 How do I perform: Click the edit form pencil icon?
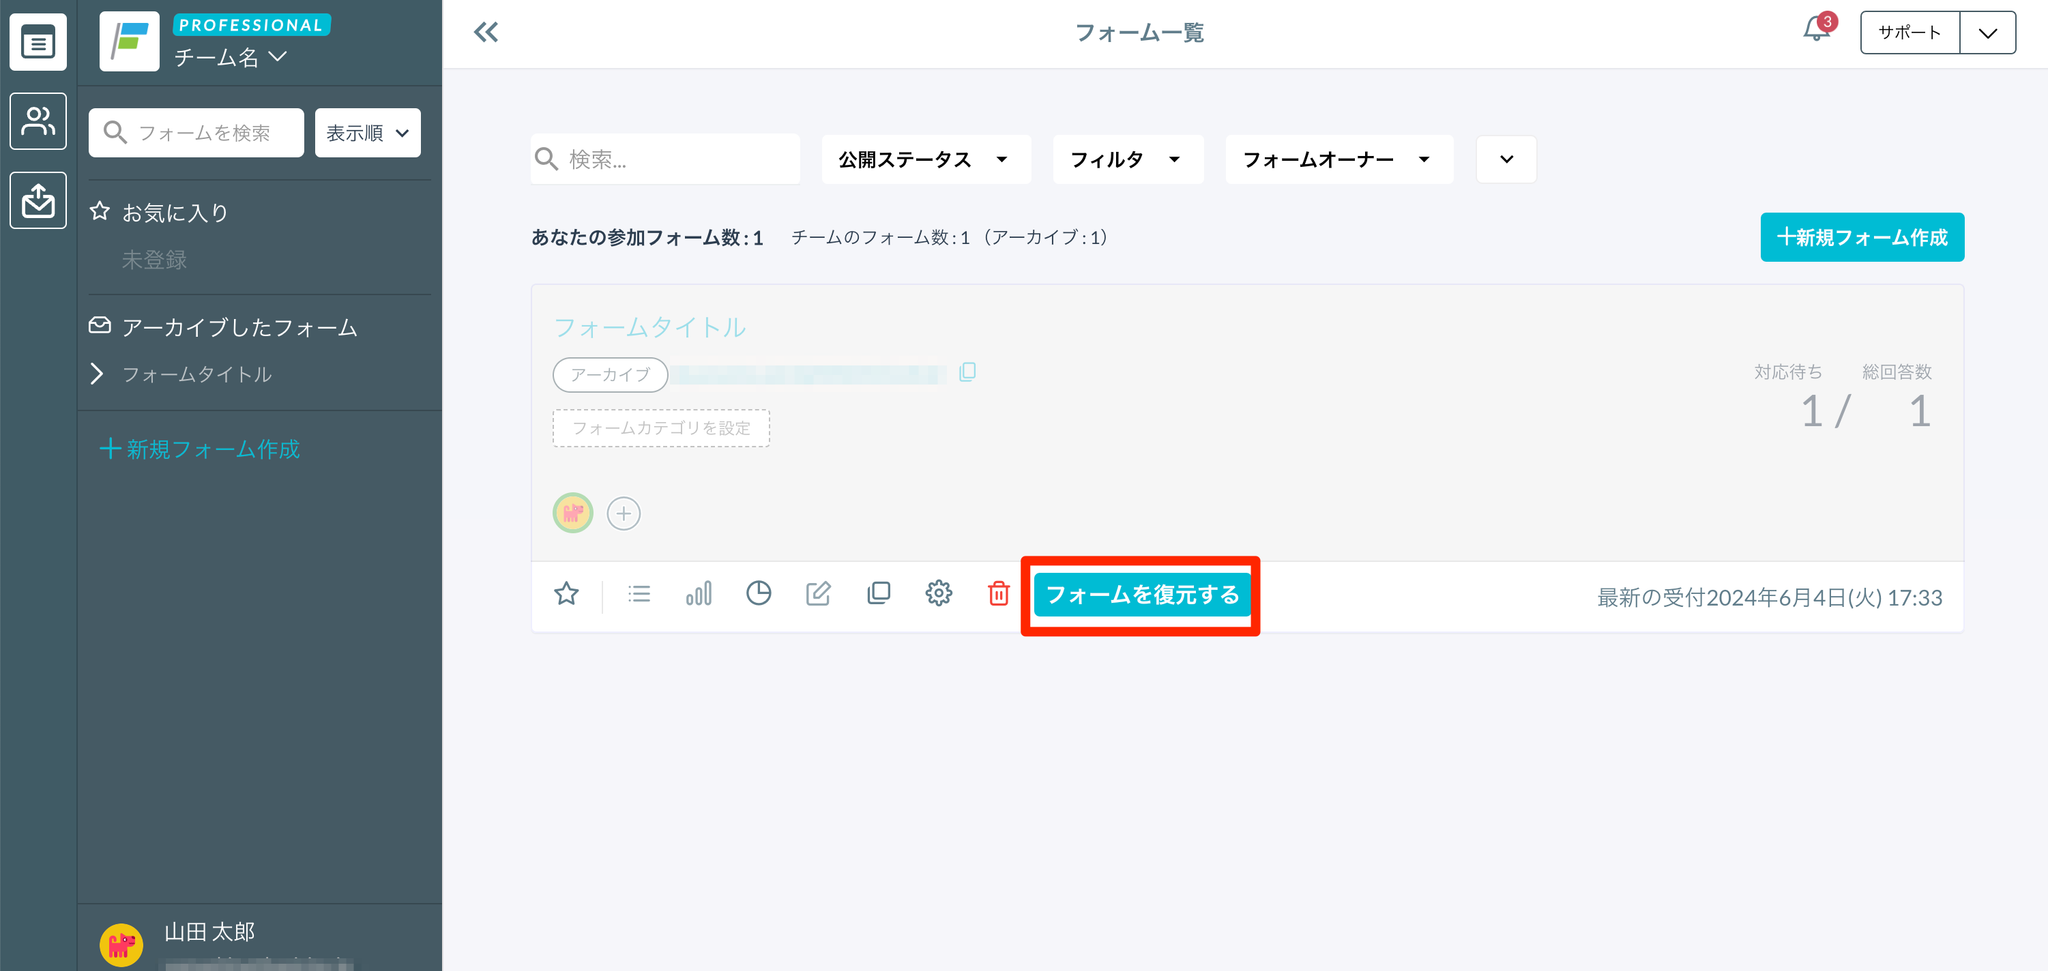click(818, 594)
